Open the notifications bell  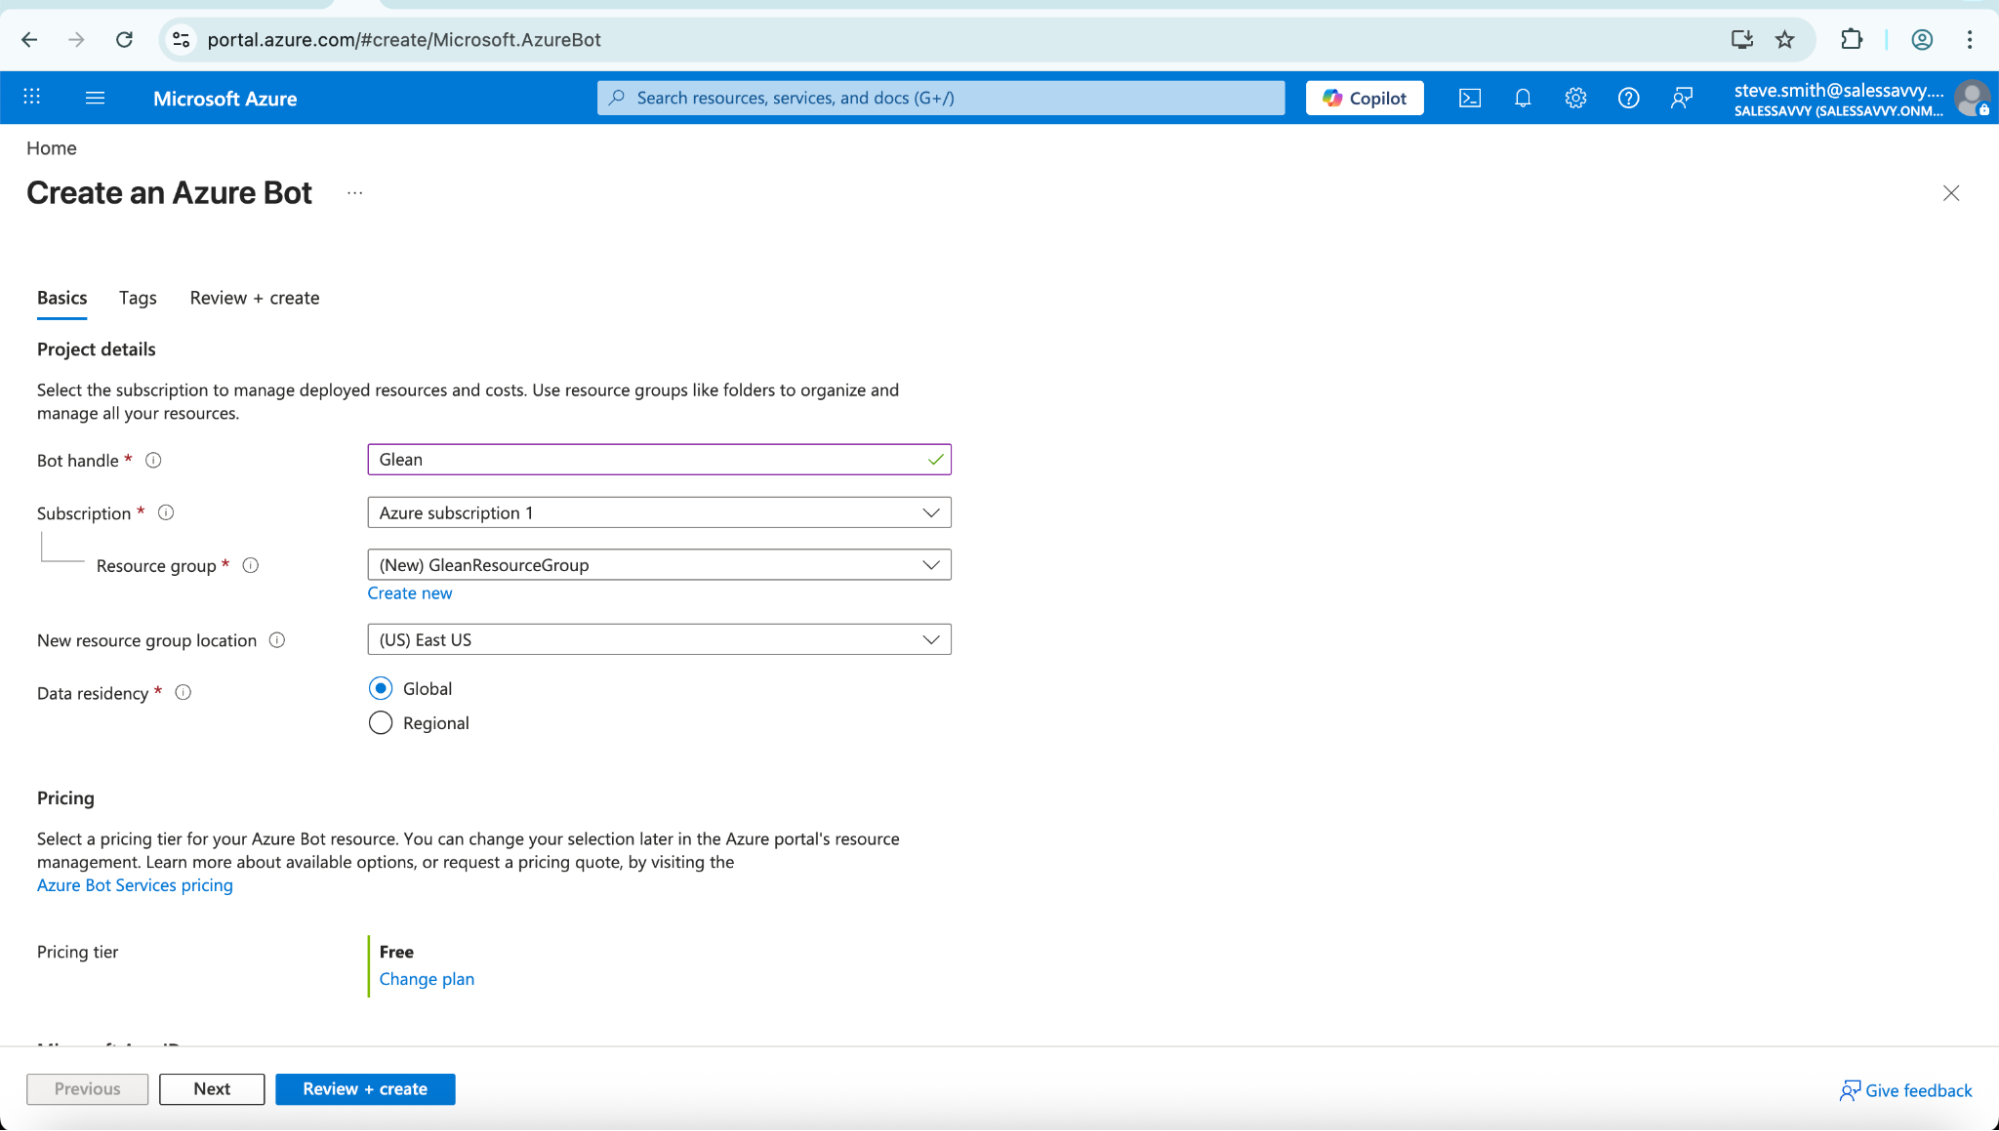click(x=1523, y=98)
